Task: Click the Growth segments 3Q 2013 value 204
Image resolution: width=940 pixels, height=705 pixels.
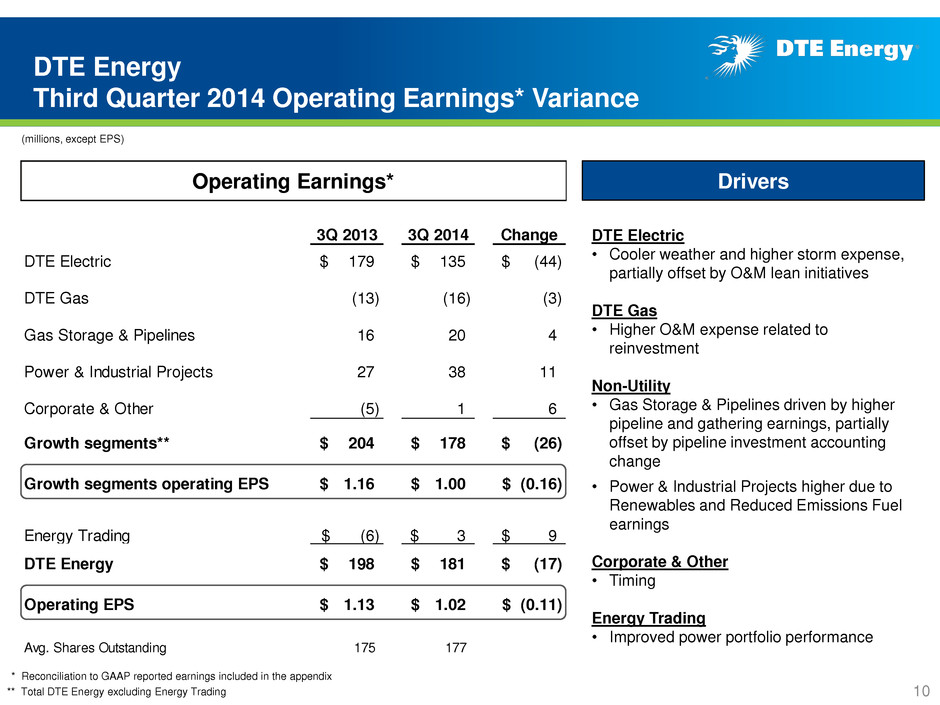Action: [361, 443]
